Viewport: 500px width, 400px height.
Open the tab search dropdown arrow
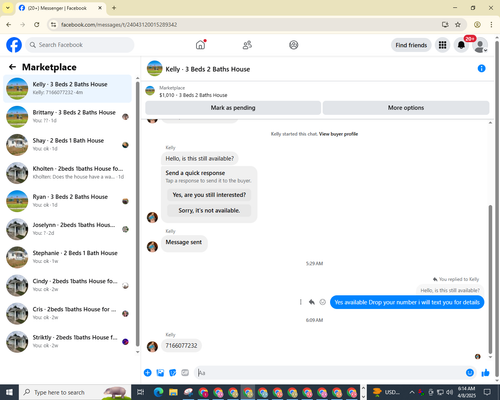8,8
